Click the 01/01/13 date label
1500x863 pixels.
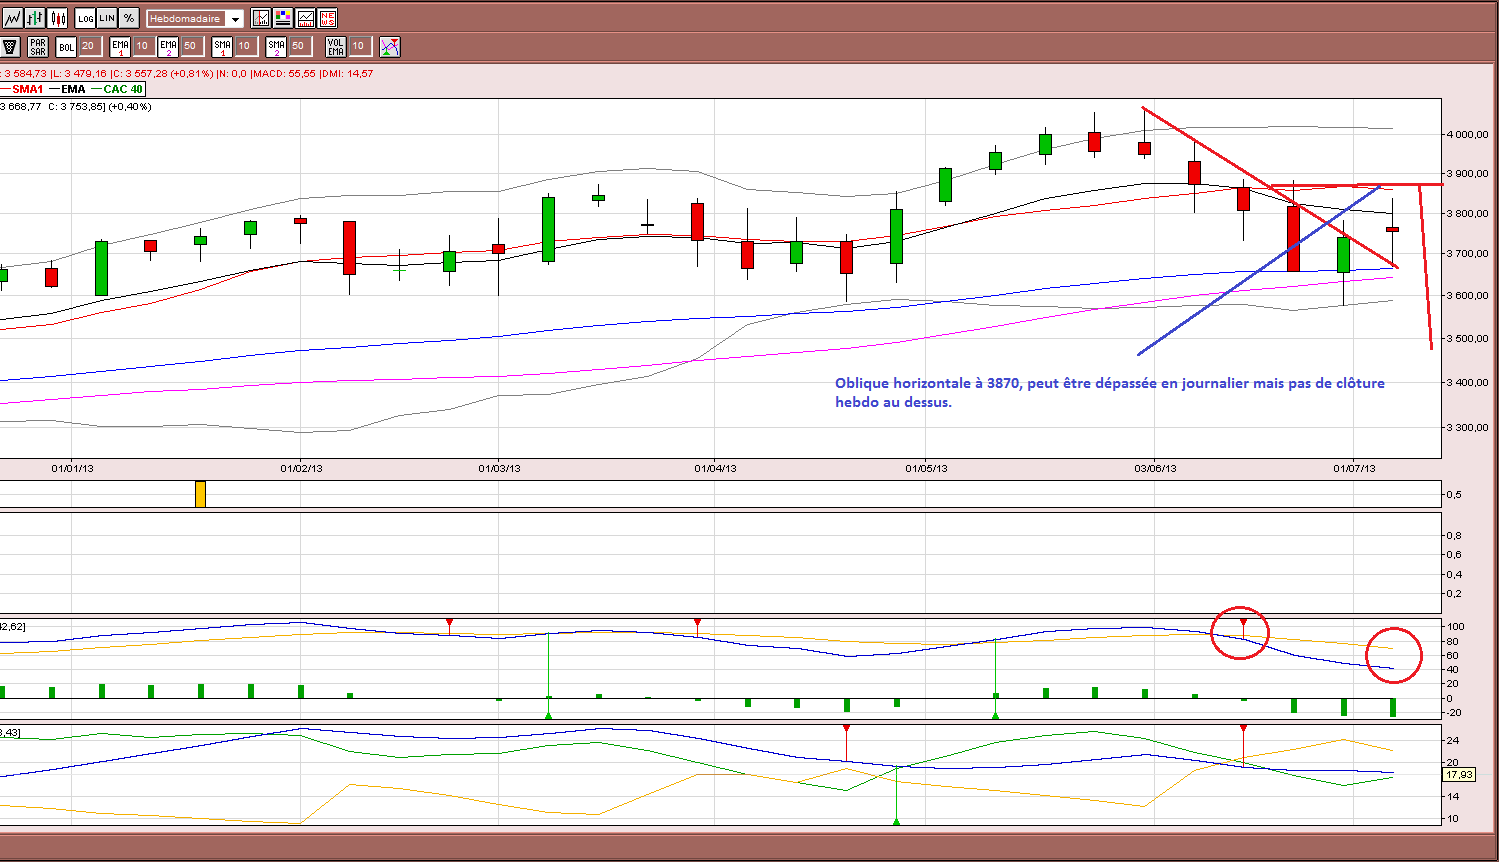(72, 468)
